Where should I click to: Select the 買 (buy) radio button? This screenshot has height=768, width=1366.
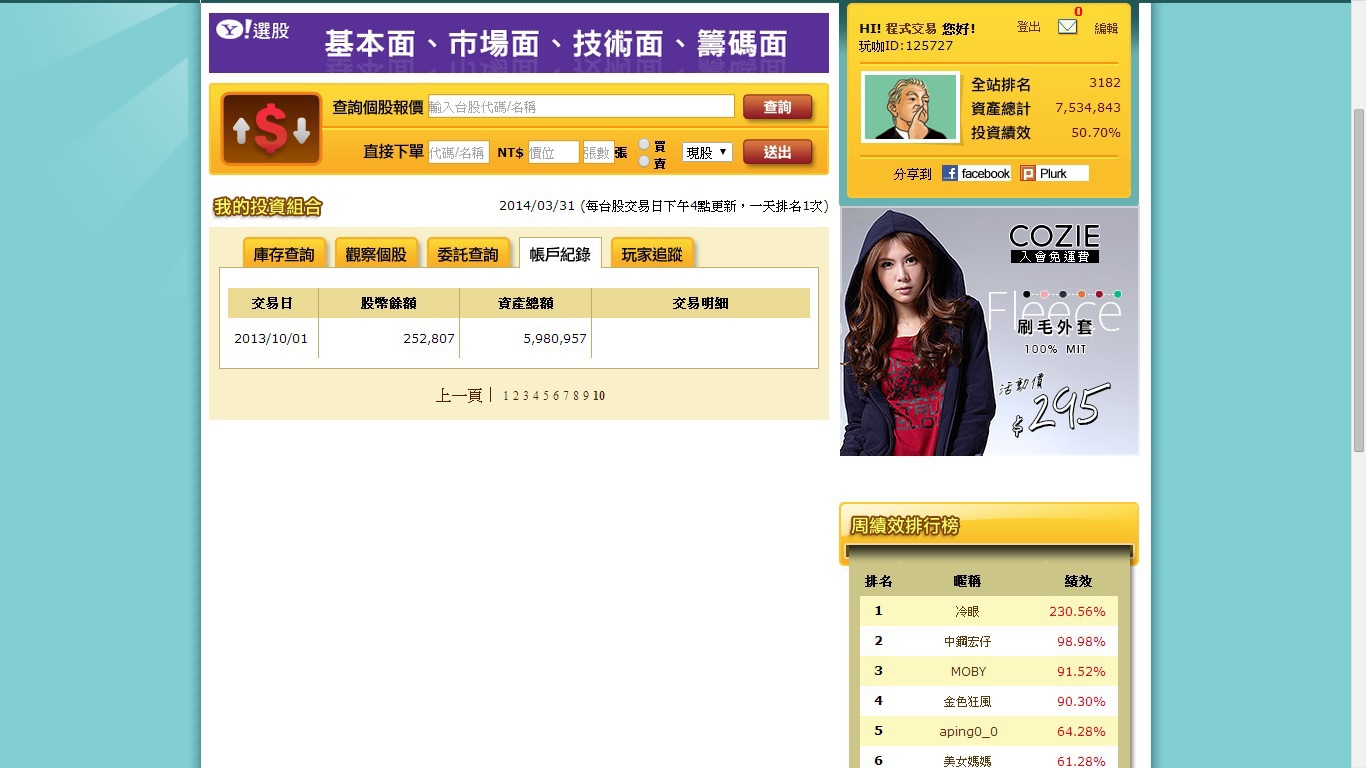644,145
